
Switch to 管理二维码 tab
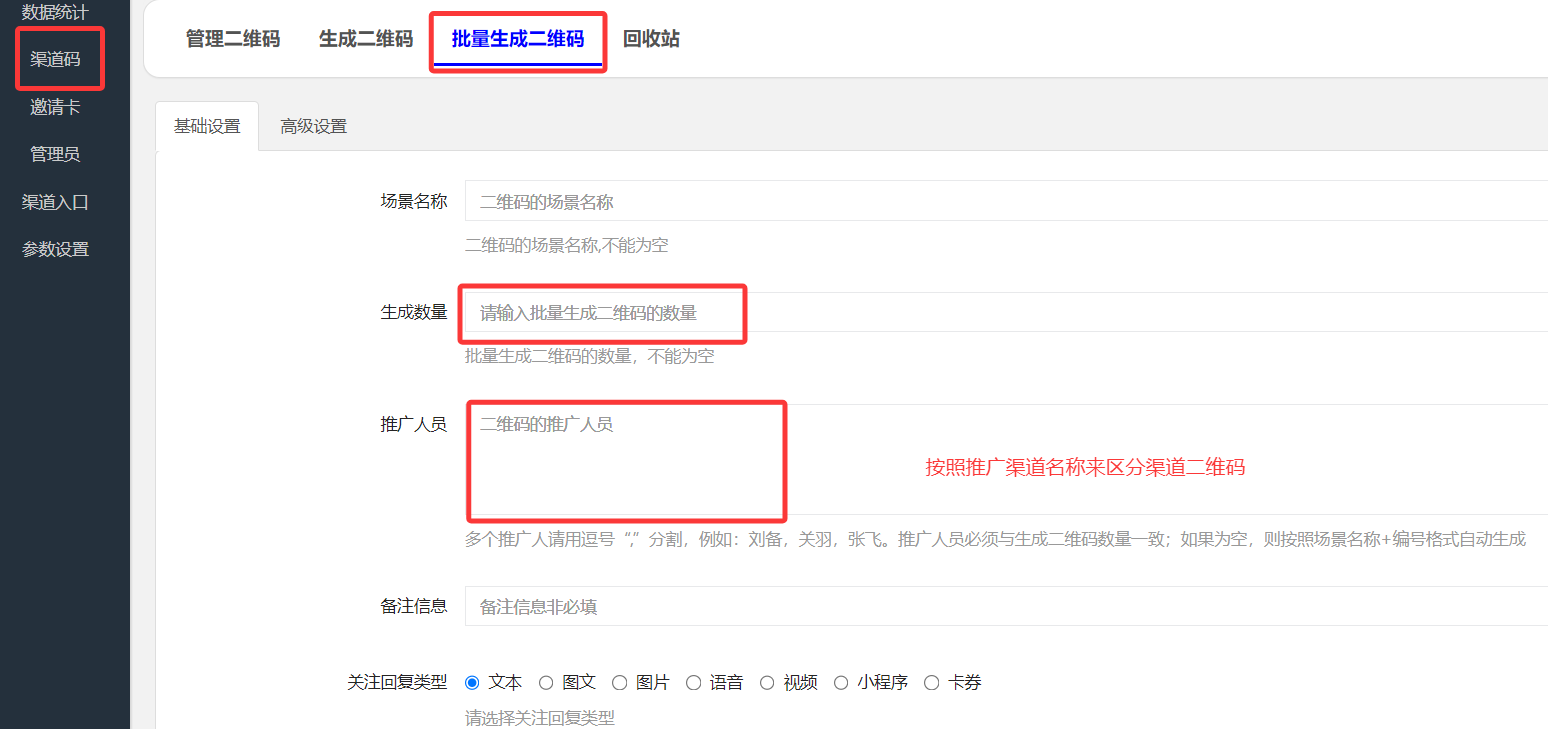233,39
